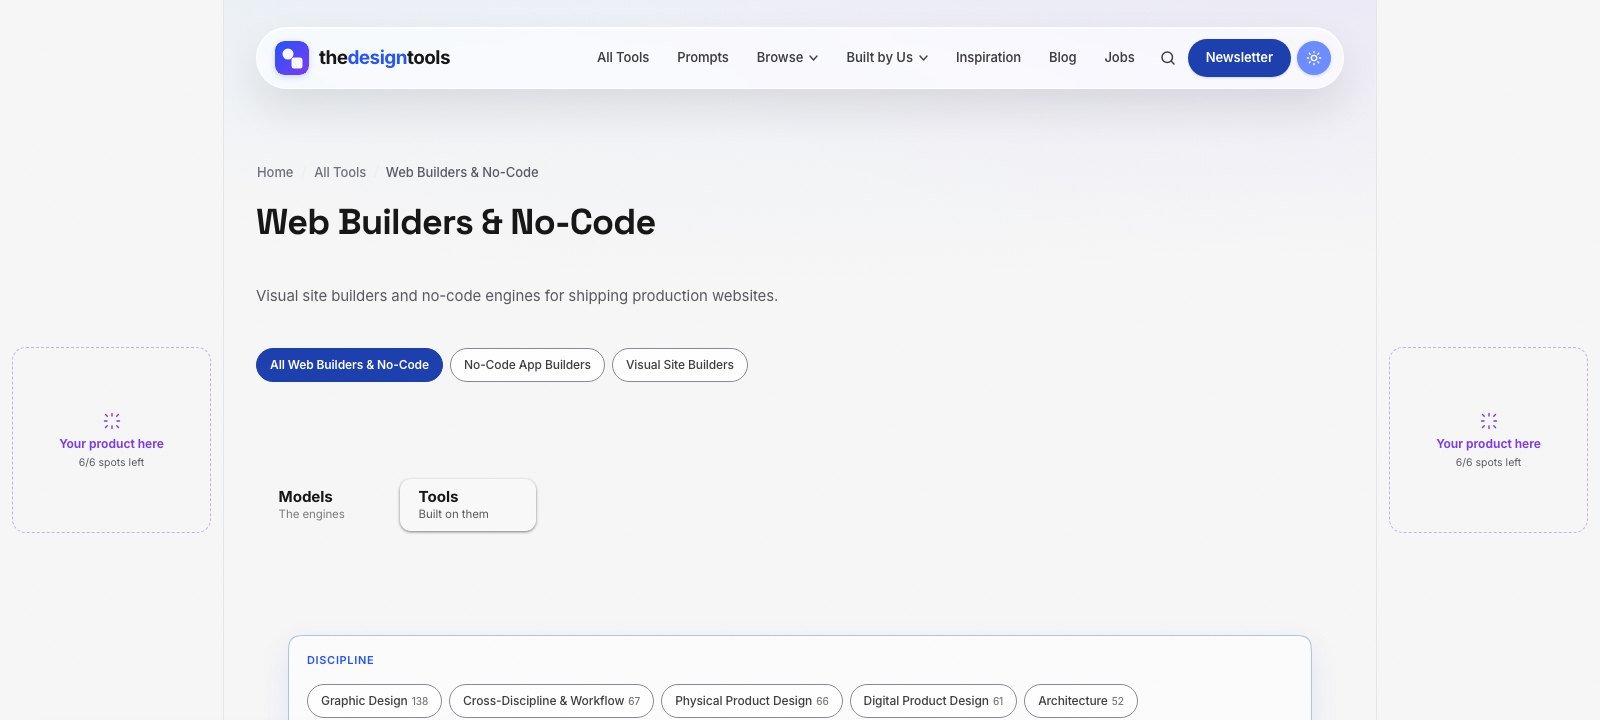Click the Newsletter button
The width and height of the screenshot is (1600, 720).
click(x=1239, y=58)
